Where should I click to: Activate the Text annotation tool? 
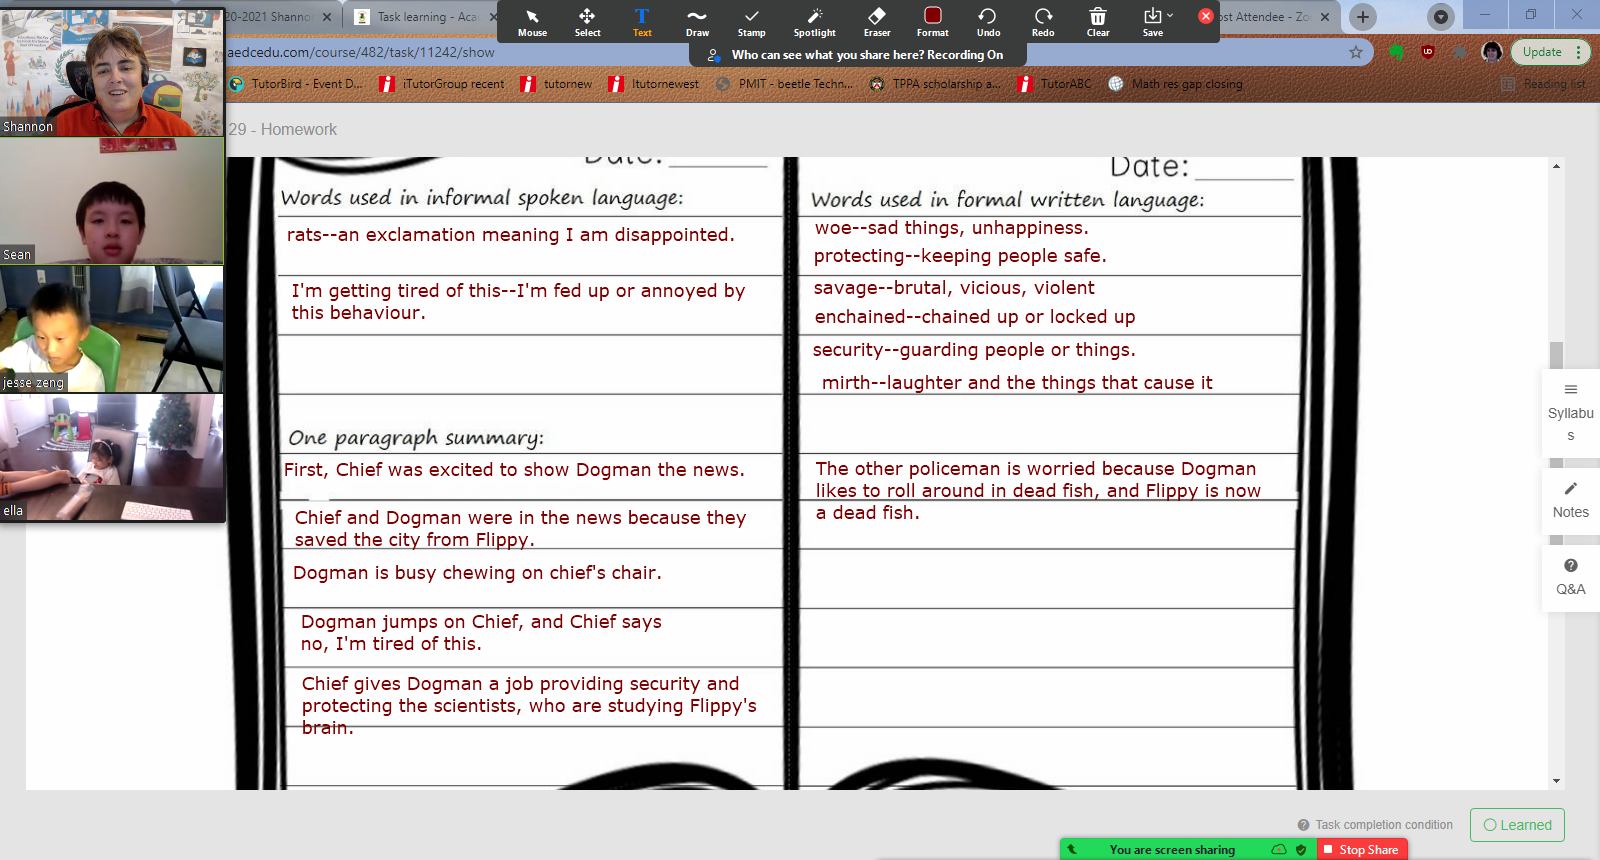[642, 21]
